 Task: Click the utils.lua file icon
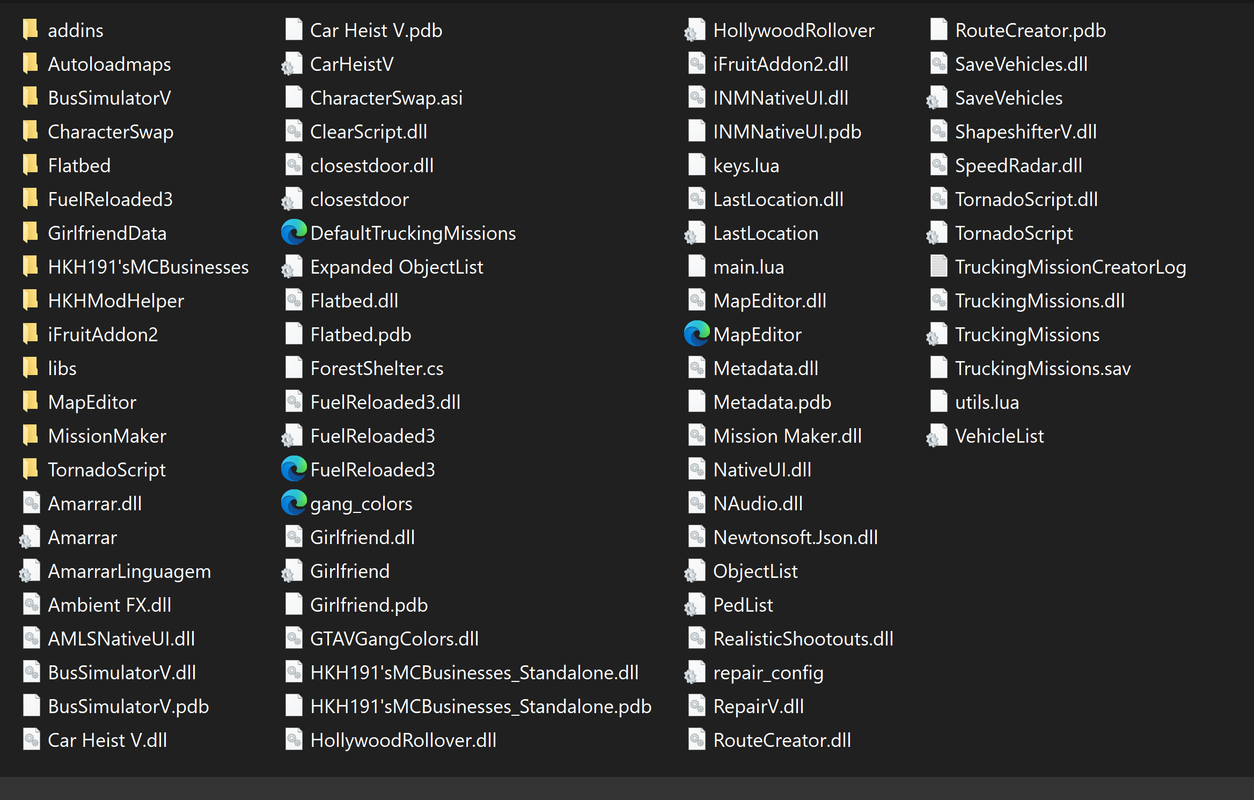click(x=938, y=402)
